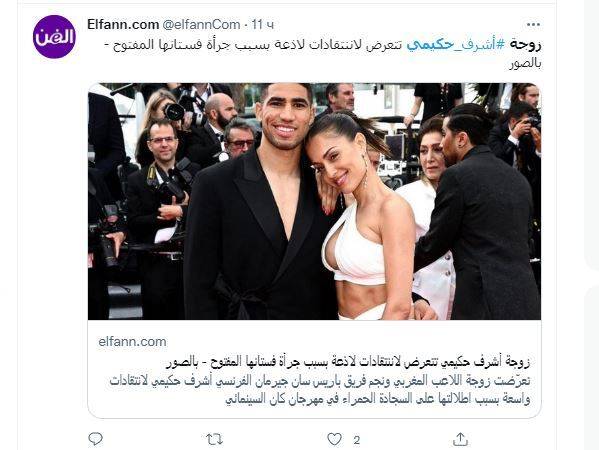Click the word بالصور on the tweet's second line
Image resolution: width=599 pixels, height=450 pixels.
click(525, 63)
